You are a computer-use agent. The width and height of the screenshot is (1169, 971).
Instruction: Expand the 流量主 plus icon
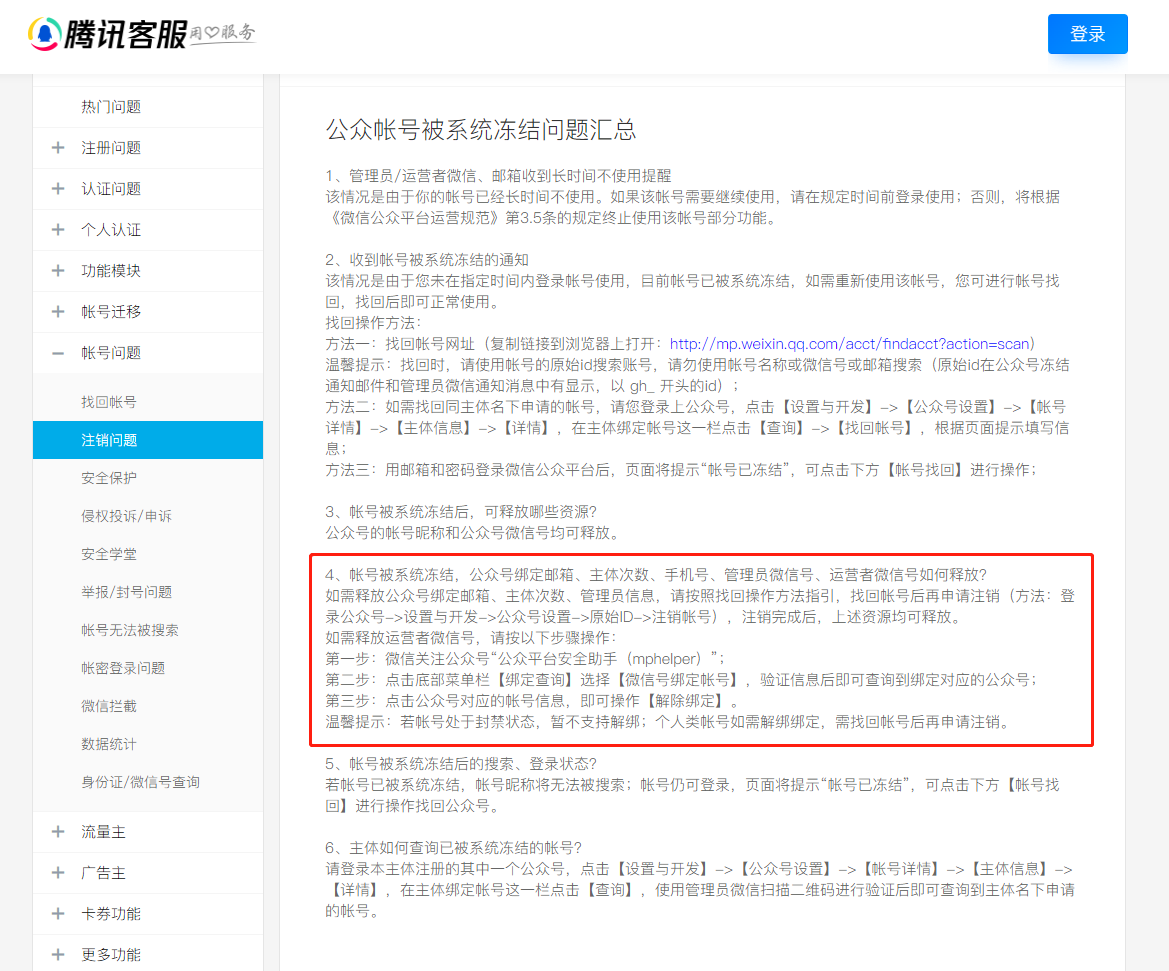click(58, 832)
